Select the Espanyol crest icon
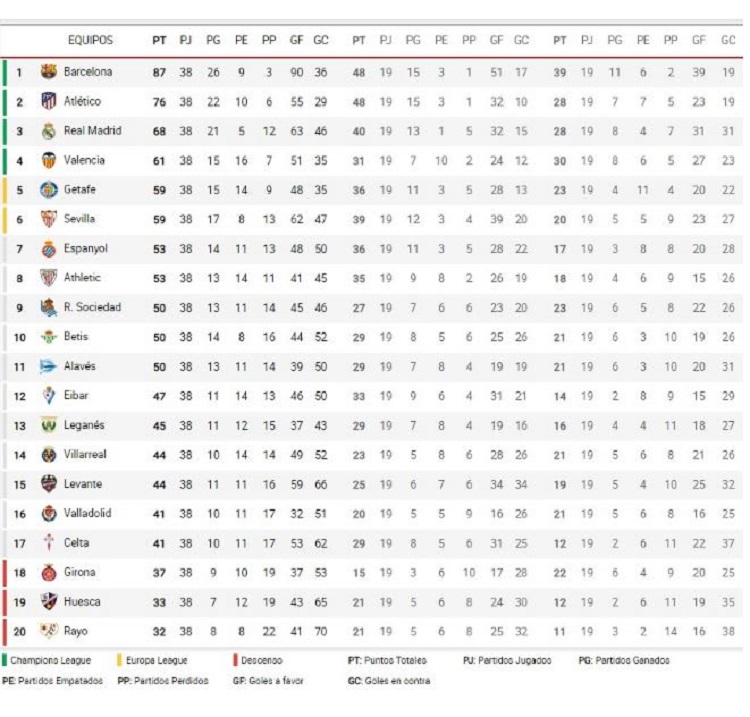Screen dimensions: 750x717 point(48,249)
